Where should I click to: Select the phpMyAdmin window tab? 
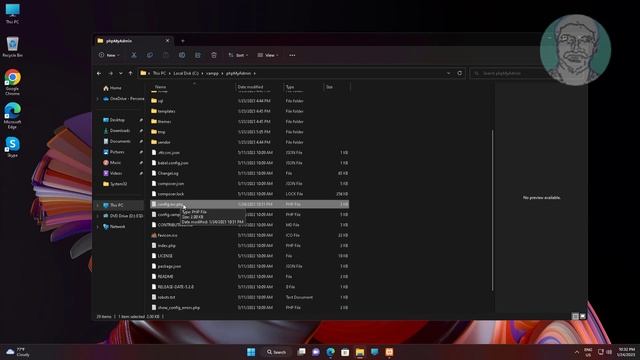(132, 41)
